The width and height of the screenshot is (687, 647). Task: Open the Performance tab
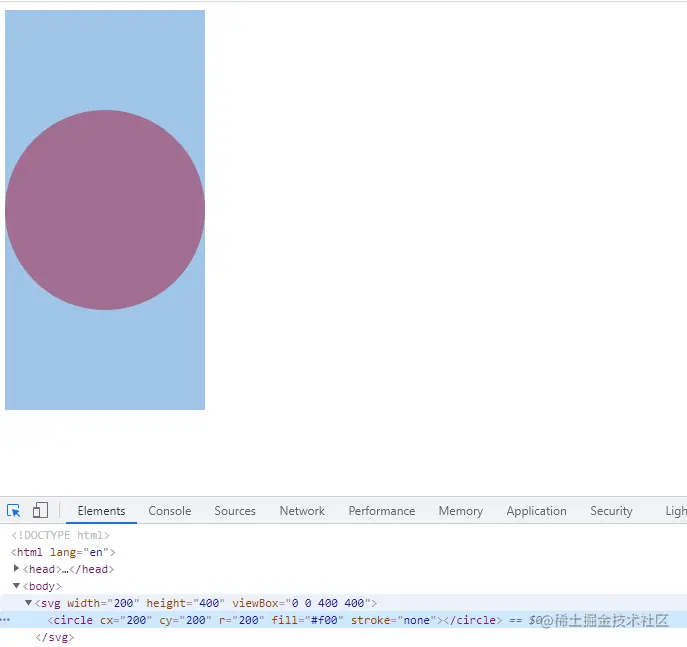[382, 511]
